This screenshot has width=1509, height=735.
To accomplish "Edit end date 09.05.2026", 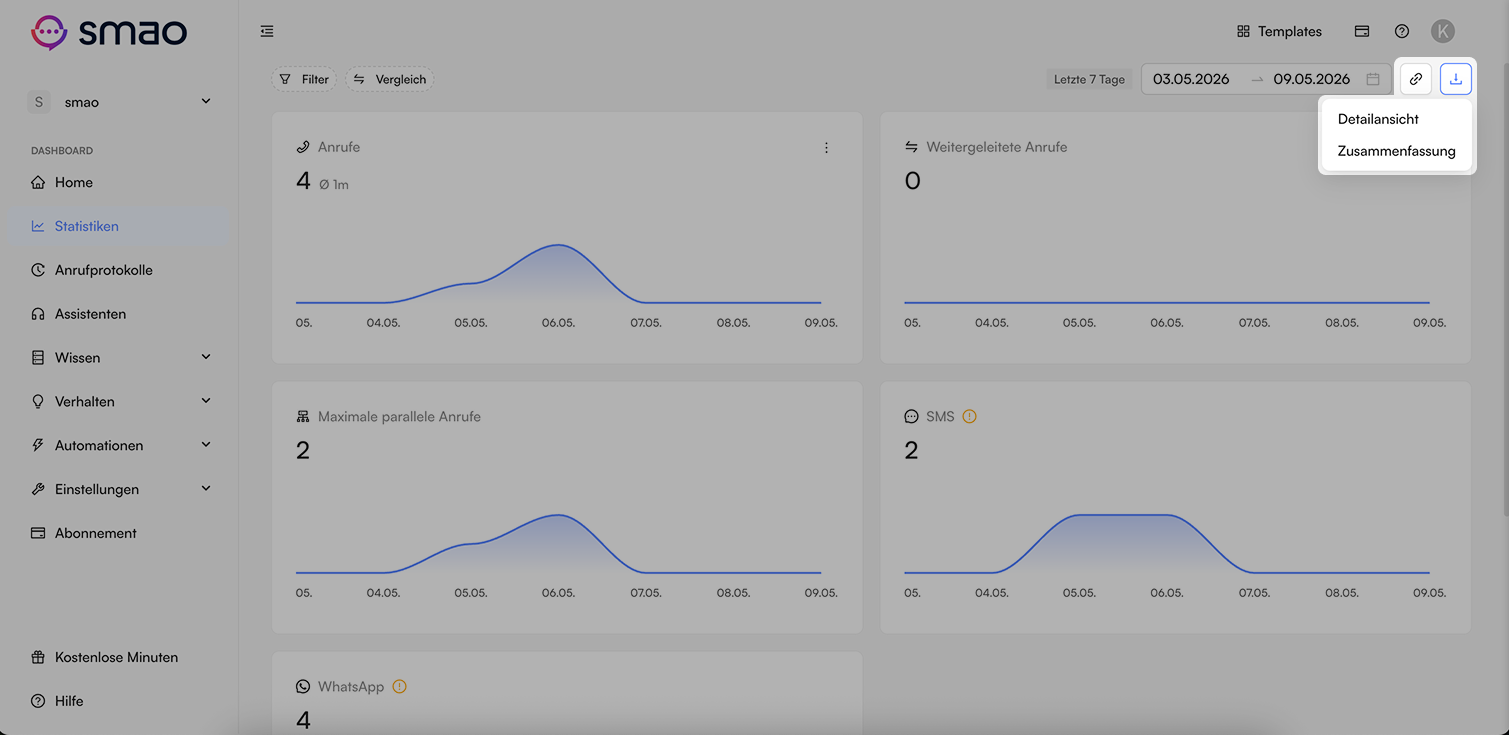I will (1311, 79).
